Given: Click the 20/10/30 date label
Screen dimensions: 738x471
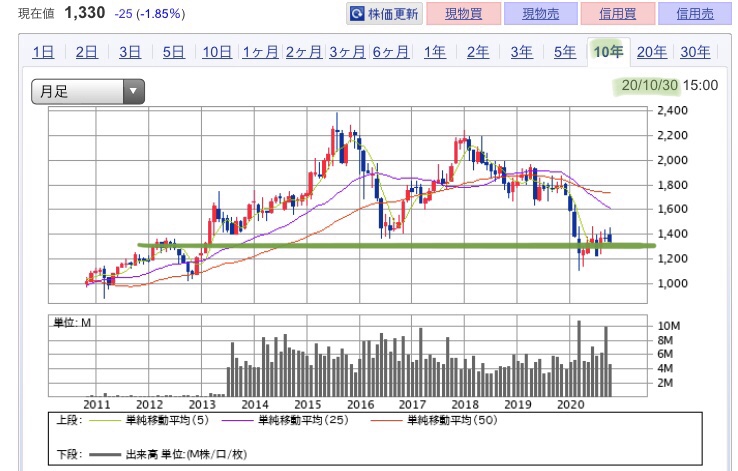Looking at the screenshot, I should [x=650, y=85].
